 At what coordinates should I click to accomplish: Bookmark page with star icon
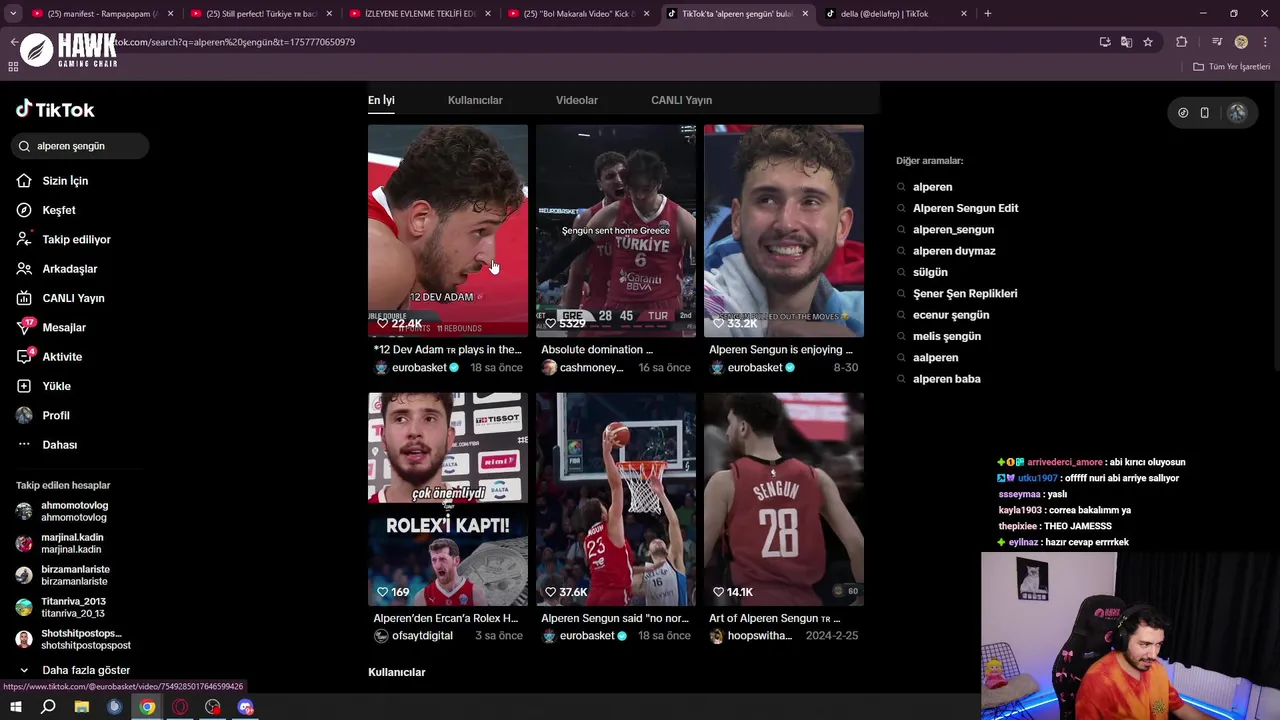[x=1148, y=42]
